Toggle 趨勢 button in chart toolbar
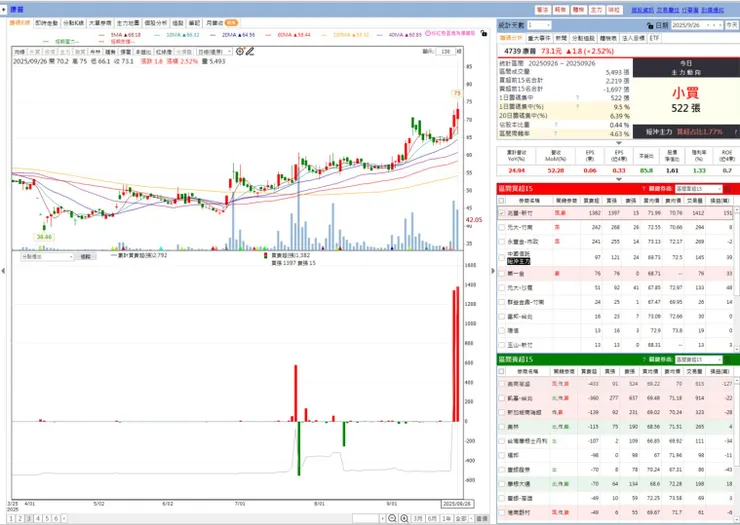The height and width of the screenshot is (525, 740). (110, 52)
